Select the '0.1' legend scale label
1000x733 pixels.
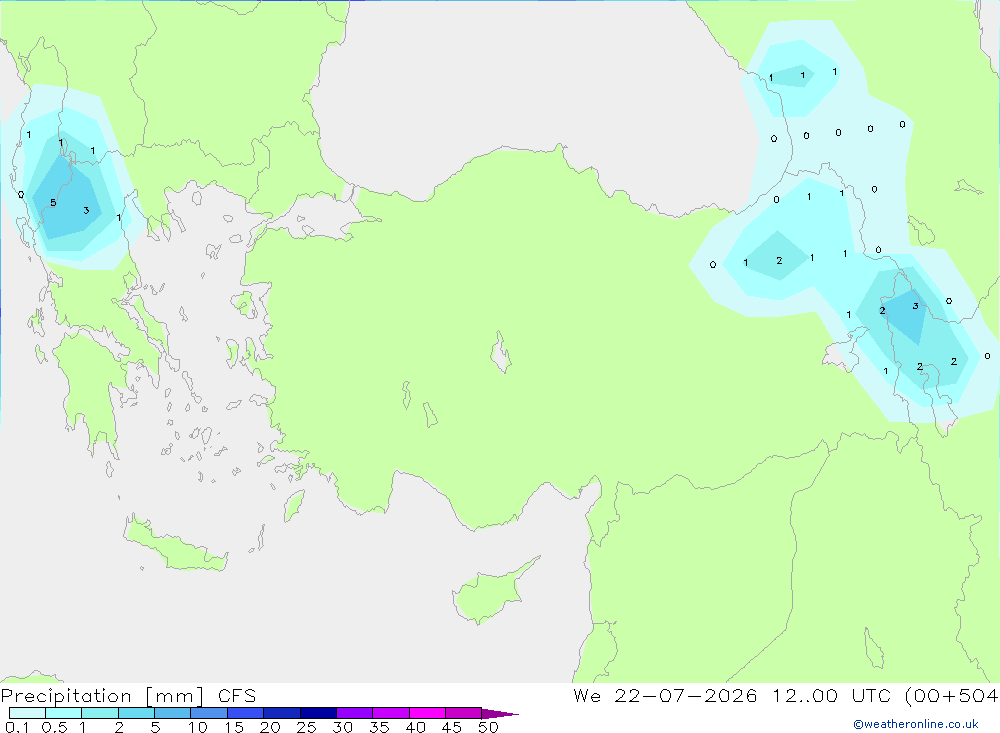(x=17, y=727)
